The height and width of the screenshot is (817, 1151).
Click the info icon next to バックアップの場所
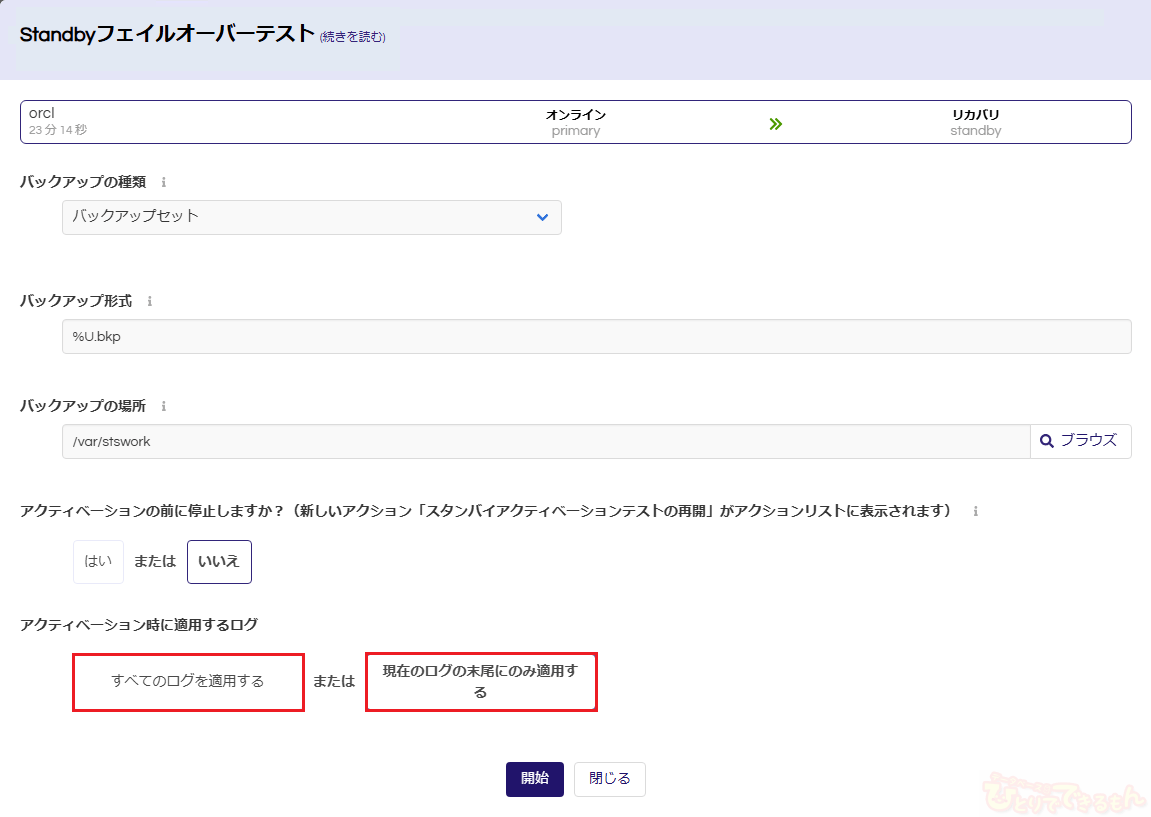coord(163,407)
